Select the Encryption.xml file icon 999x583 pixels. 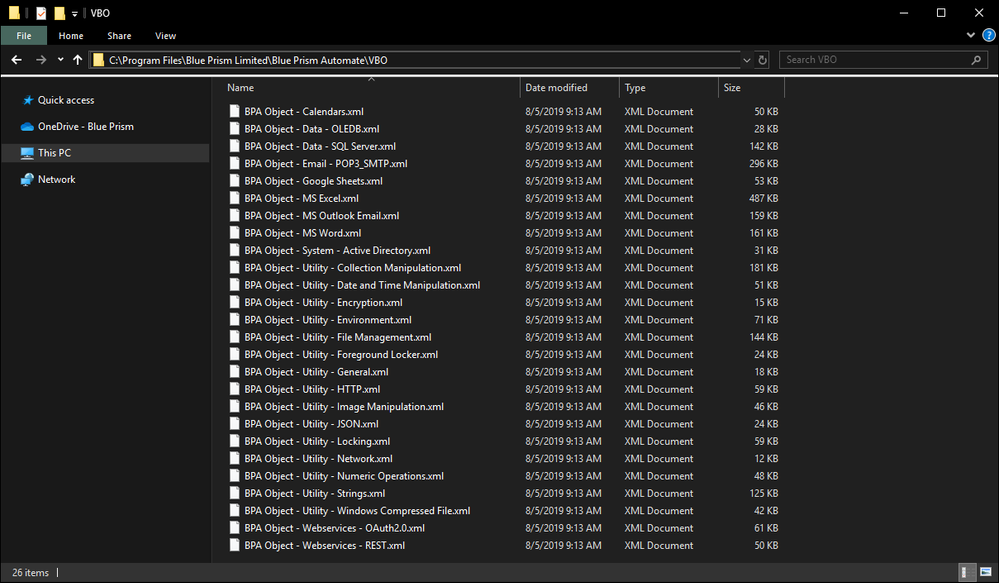(x=234, y=303)
